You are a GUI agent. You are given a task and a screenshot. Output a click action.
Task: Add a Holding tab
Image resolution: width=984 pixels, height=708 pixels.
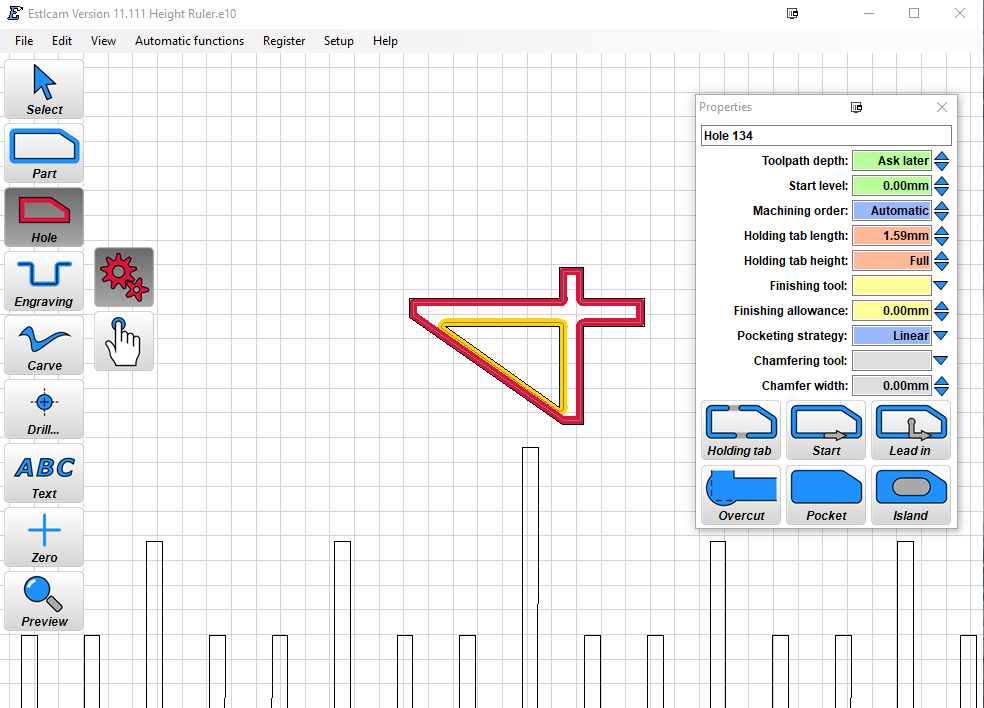(741, 431)
